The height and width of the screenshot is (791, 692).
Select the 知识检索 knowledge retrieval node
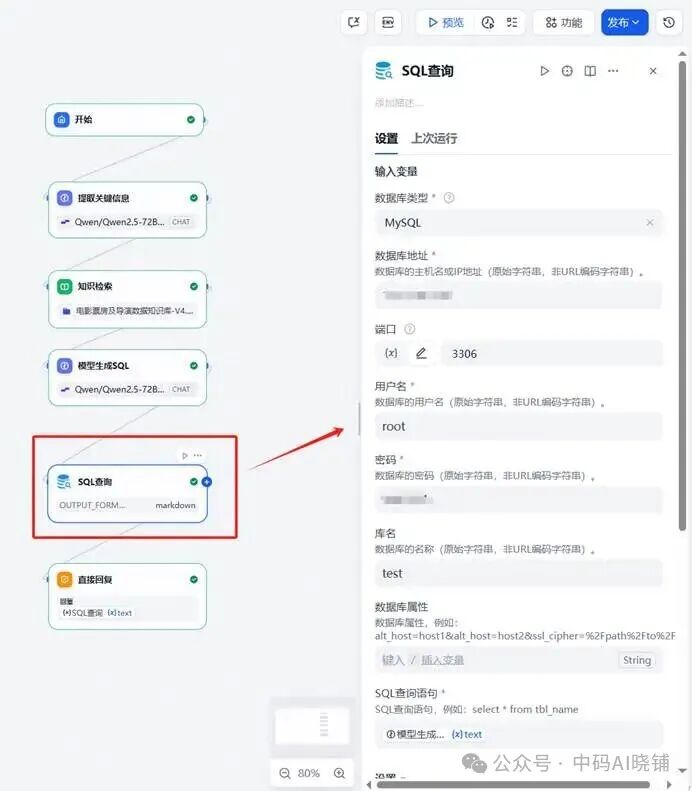(127, 299)
